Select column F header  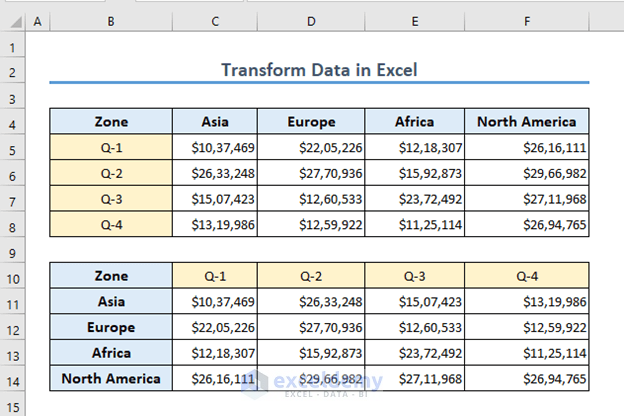pyautogui.click(x=526, y=21)
